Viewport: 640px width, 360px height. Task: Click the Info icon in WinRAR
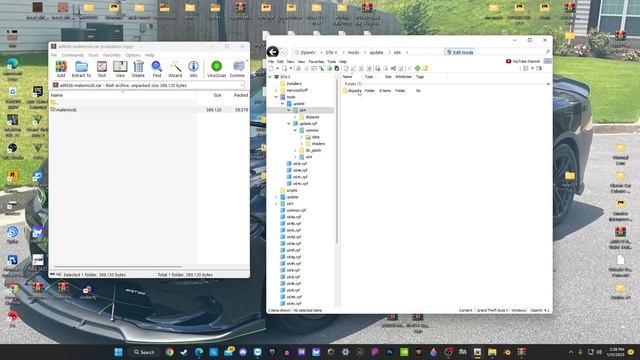tap(193, 69)
